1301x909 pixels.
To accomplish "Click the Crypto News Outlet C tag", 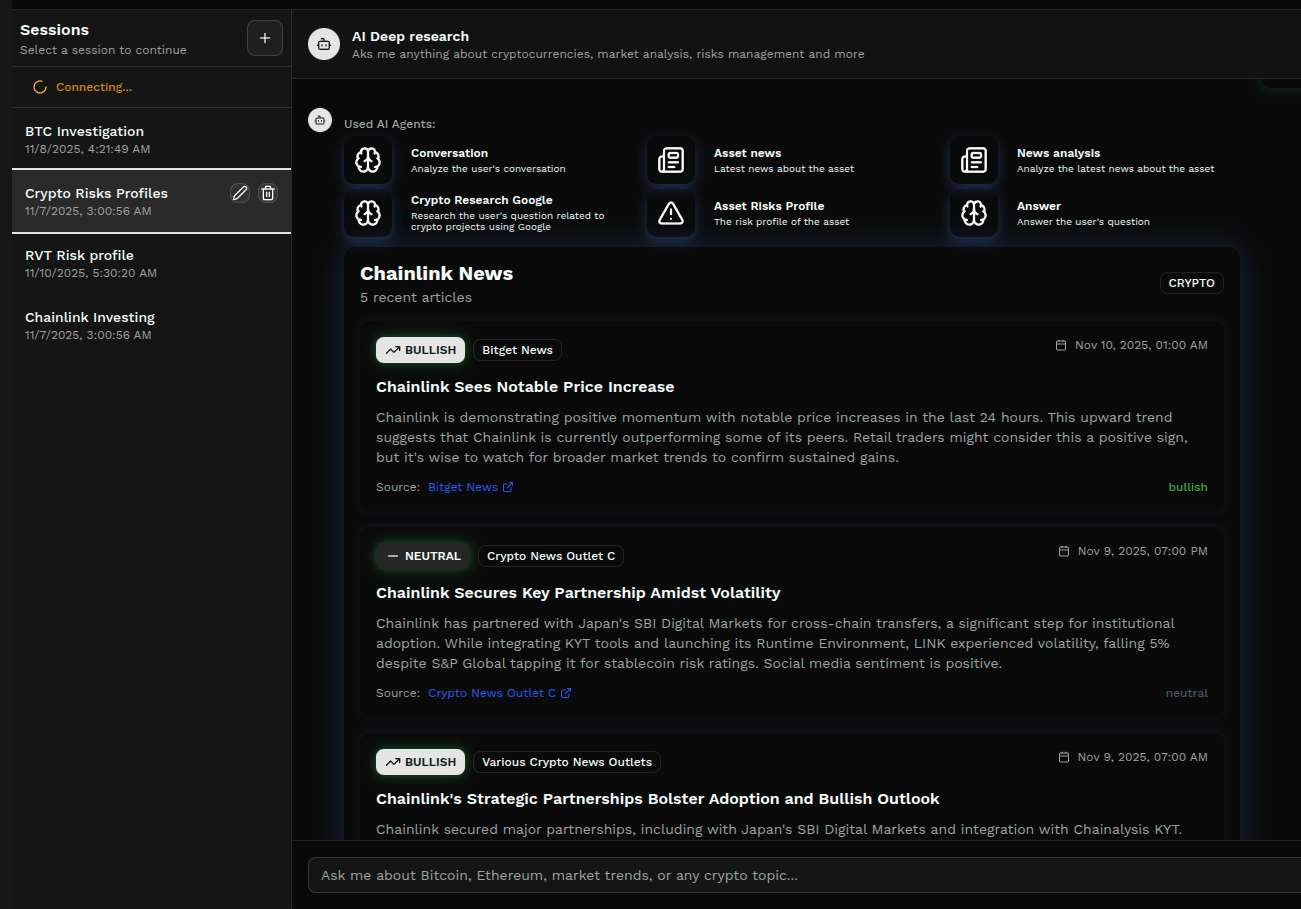I will pyautogui.click(x=551, y=556).
